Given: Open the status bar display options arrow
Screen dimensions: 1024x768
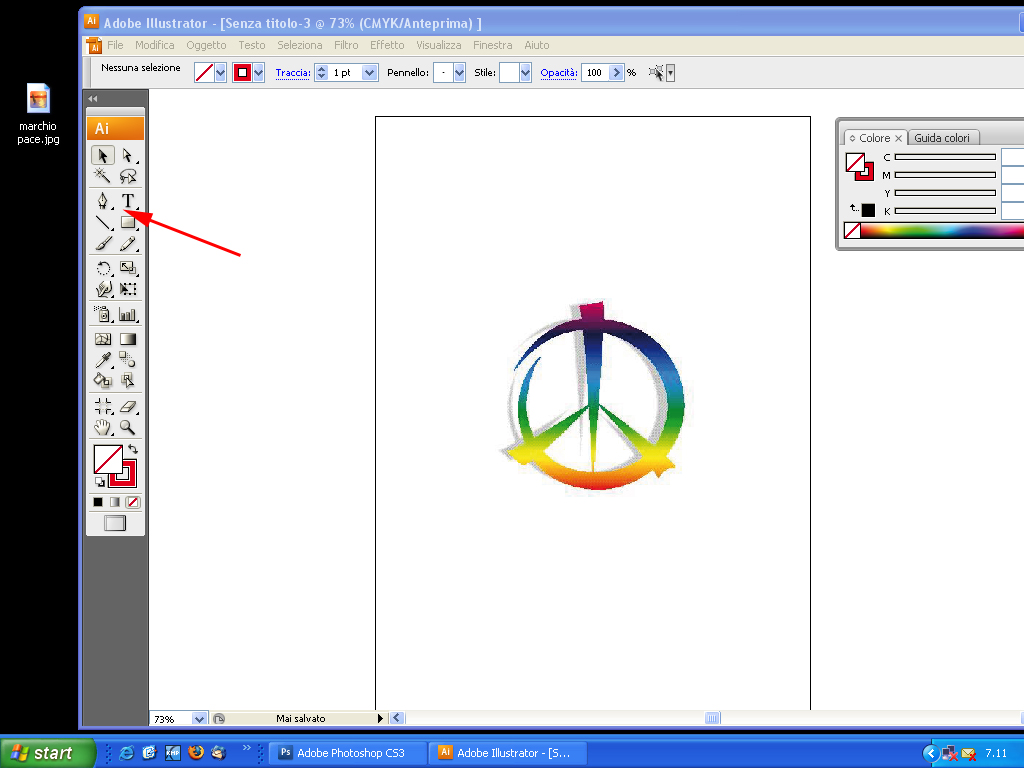Looking at the screenshot, I should [381, 718].
